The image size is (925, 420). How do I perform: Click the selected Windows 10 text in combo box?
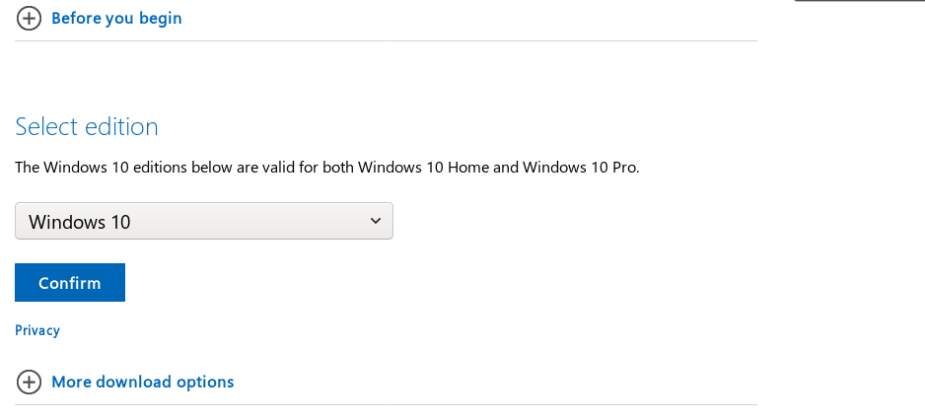click(80, 222)
